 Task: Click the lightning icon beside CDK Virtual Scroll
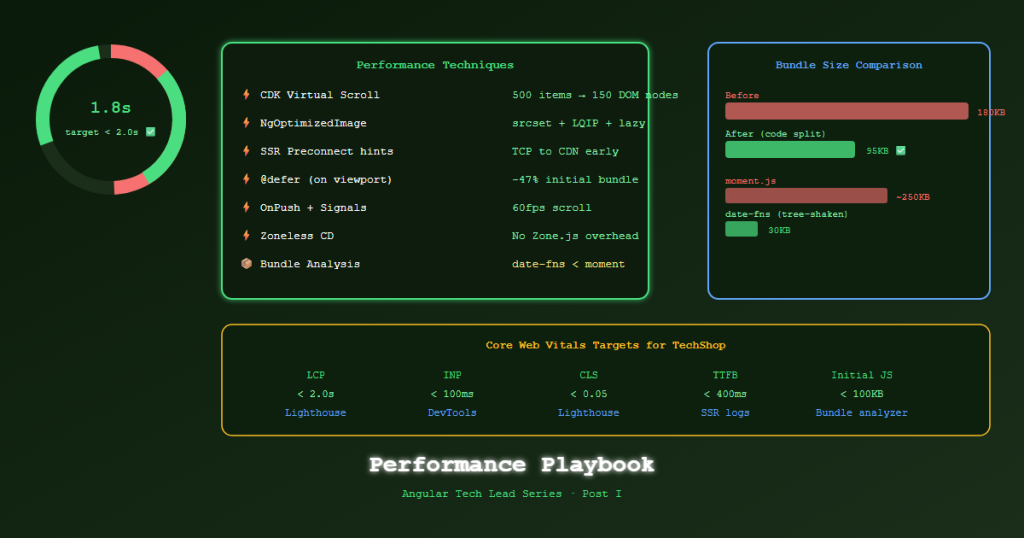click(246, 95)
